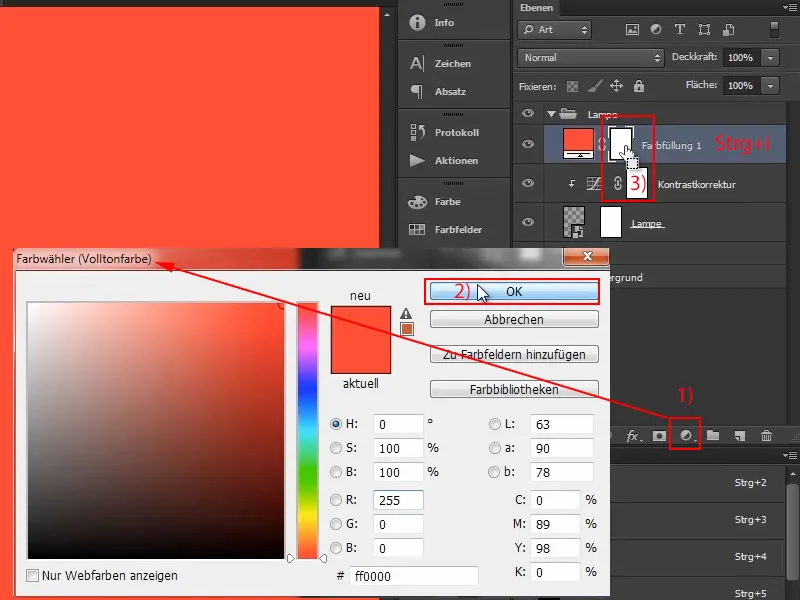Click the Abbrechen button

(x=514, y=319)
